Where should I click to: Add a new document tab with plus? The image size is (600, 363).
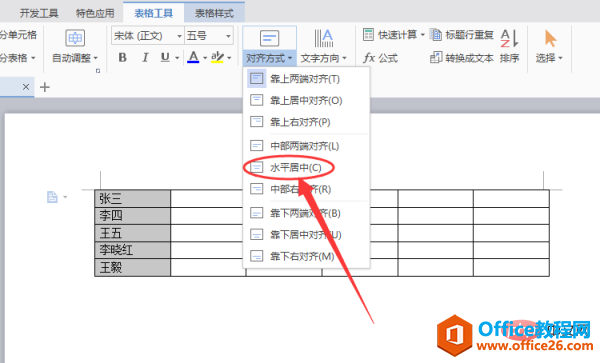pyautogui.click(x=45, y=87)
